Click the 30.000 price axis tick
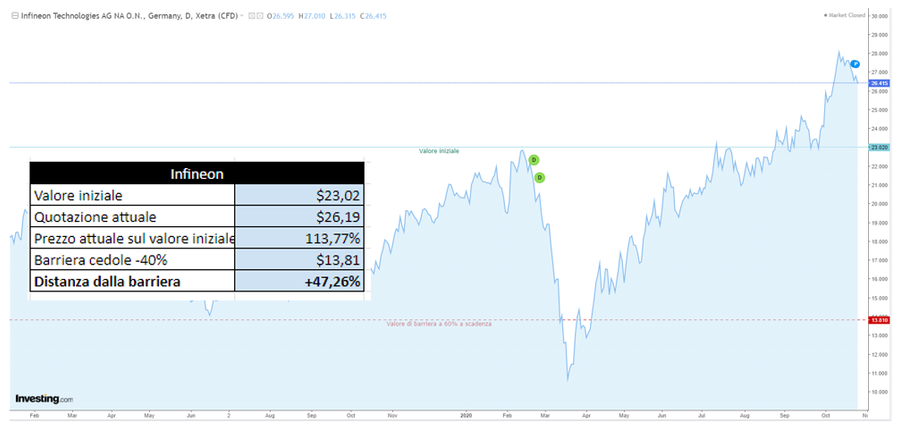The width and height of the screenshot is (900, 431). click(x=879, y=16)
